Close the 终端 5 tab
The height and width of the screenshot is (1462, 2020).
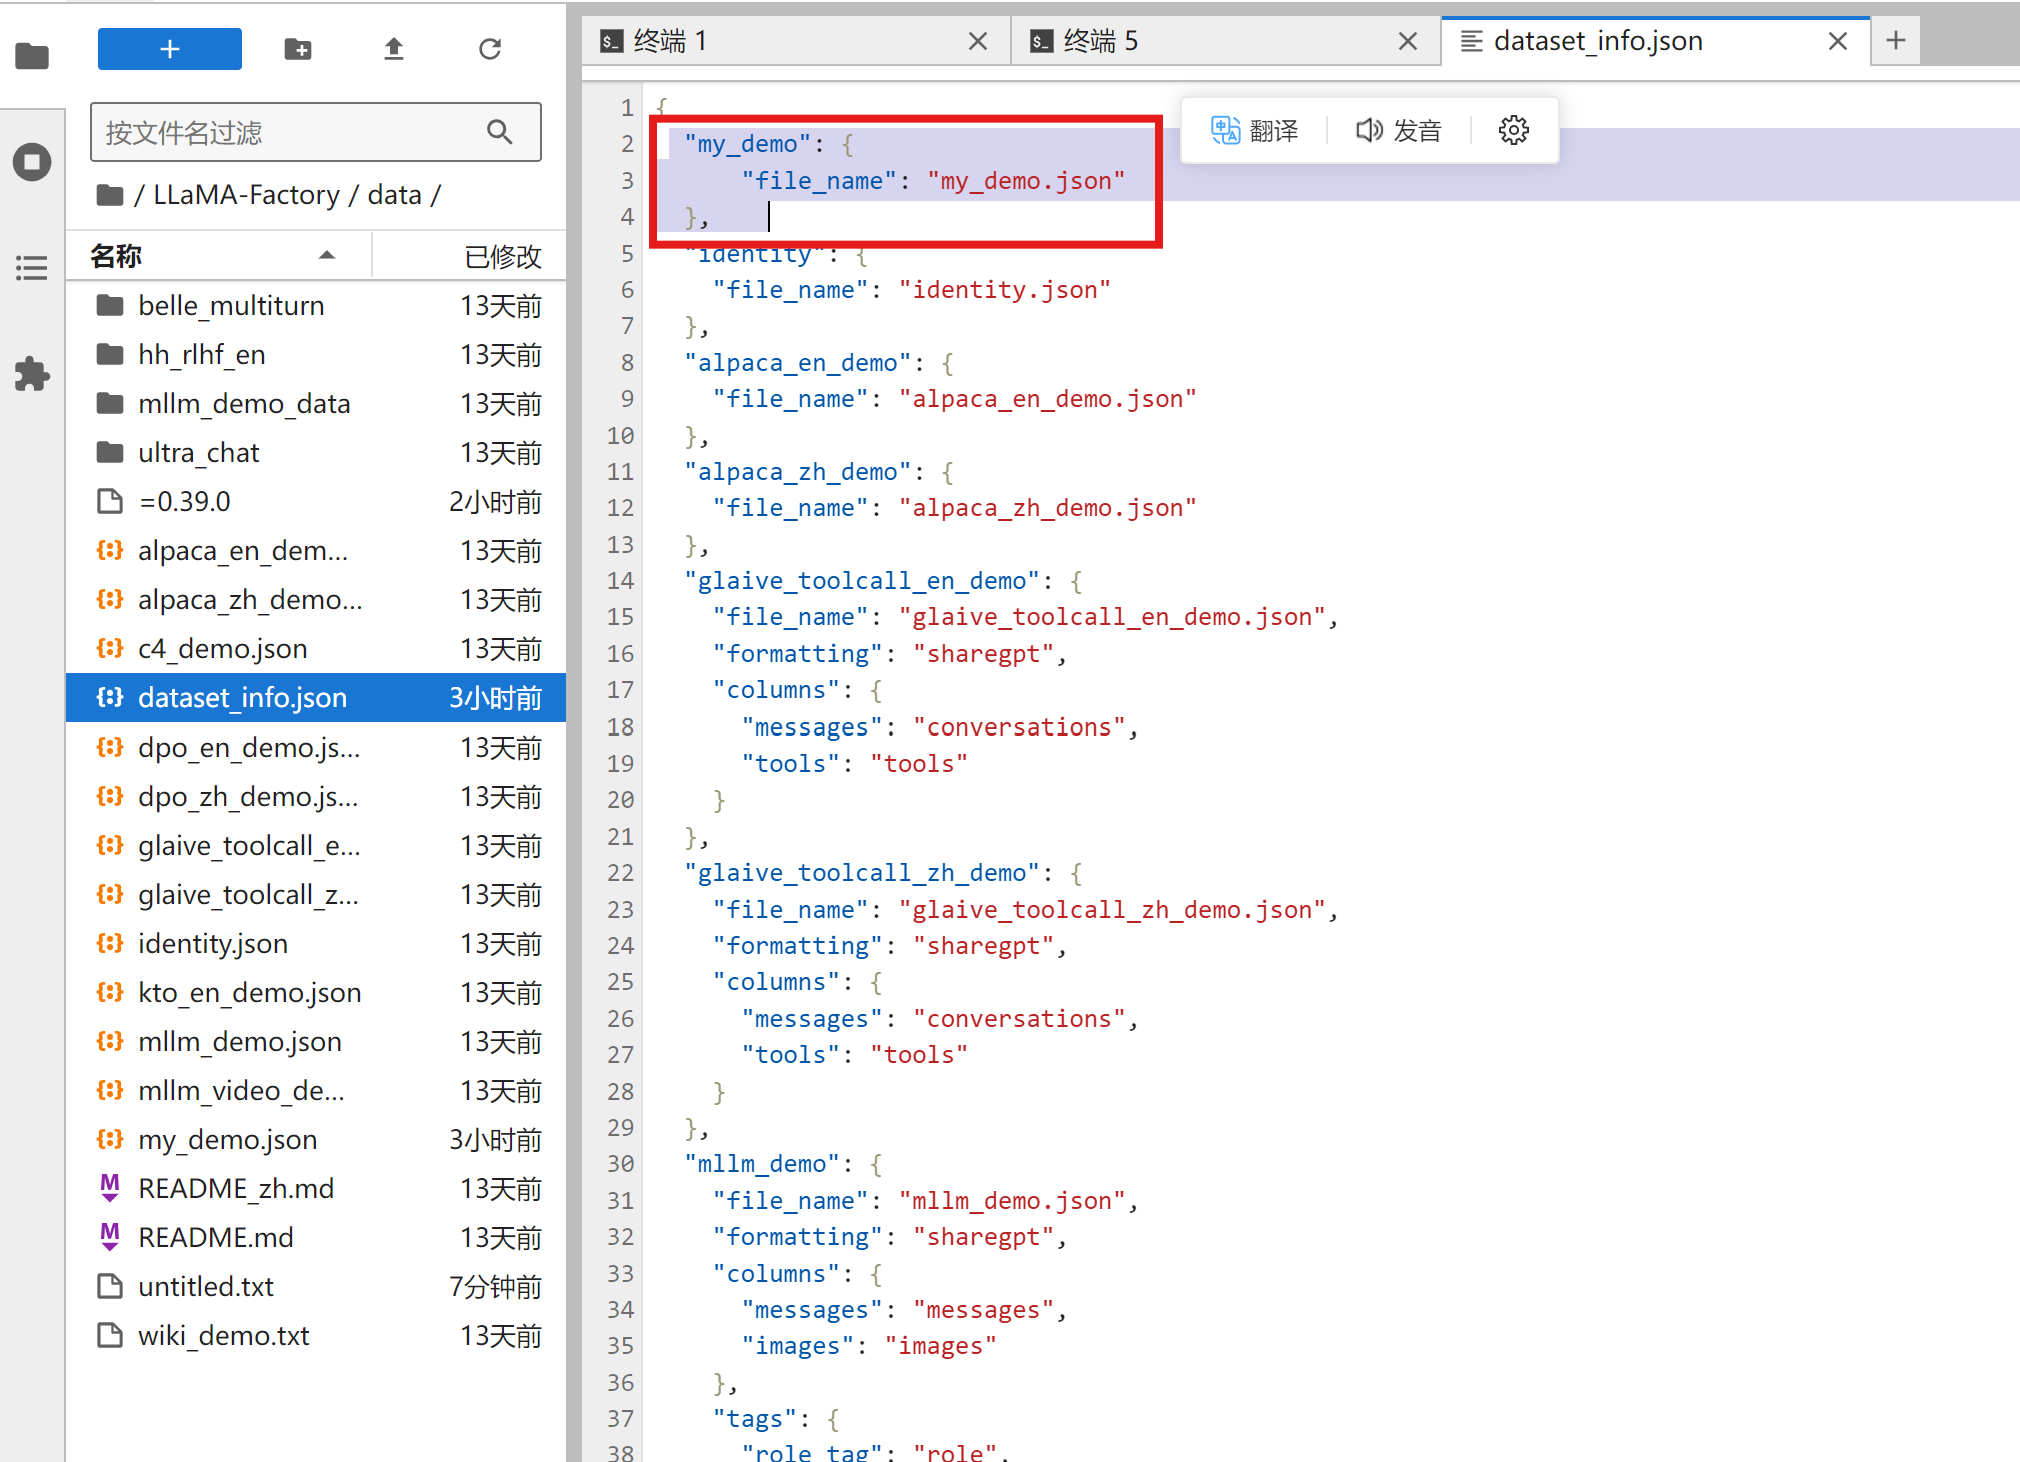[x=1408, y=41]
